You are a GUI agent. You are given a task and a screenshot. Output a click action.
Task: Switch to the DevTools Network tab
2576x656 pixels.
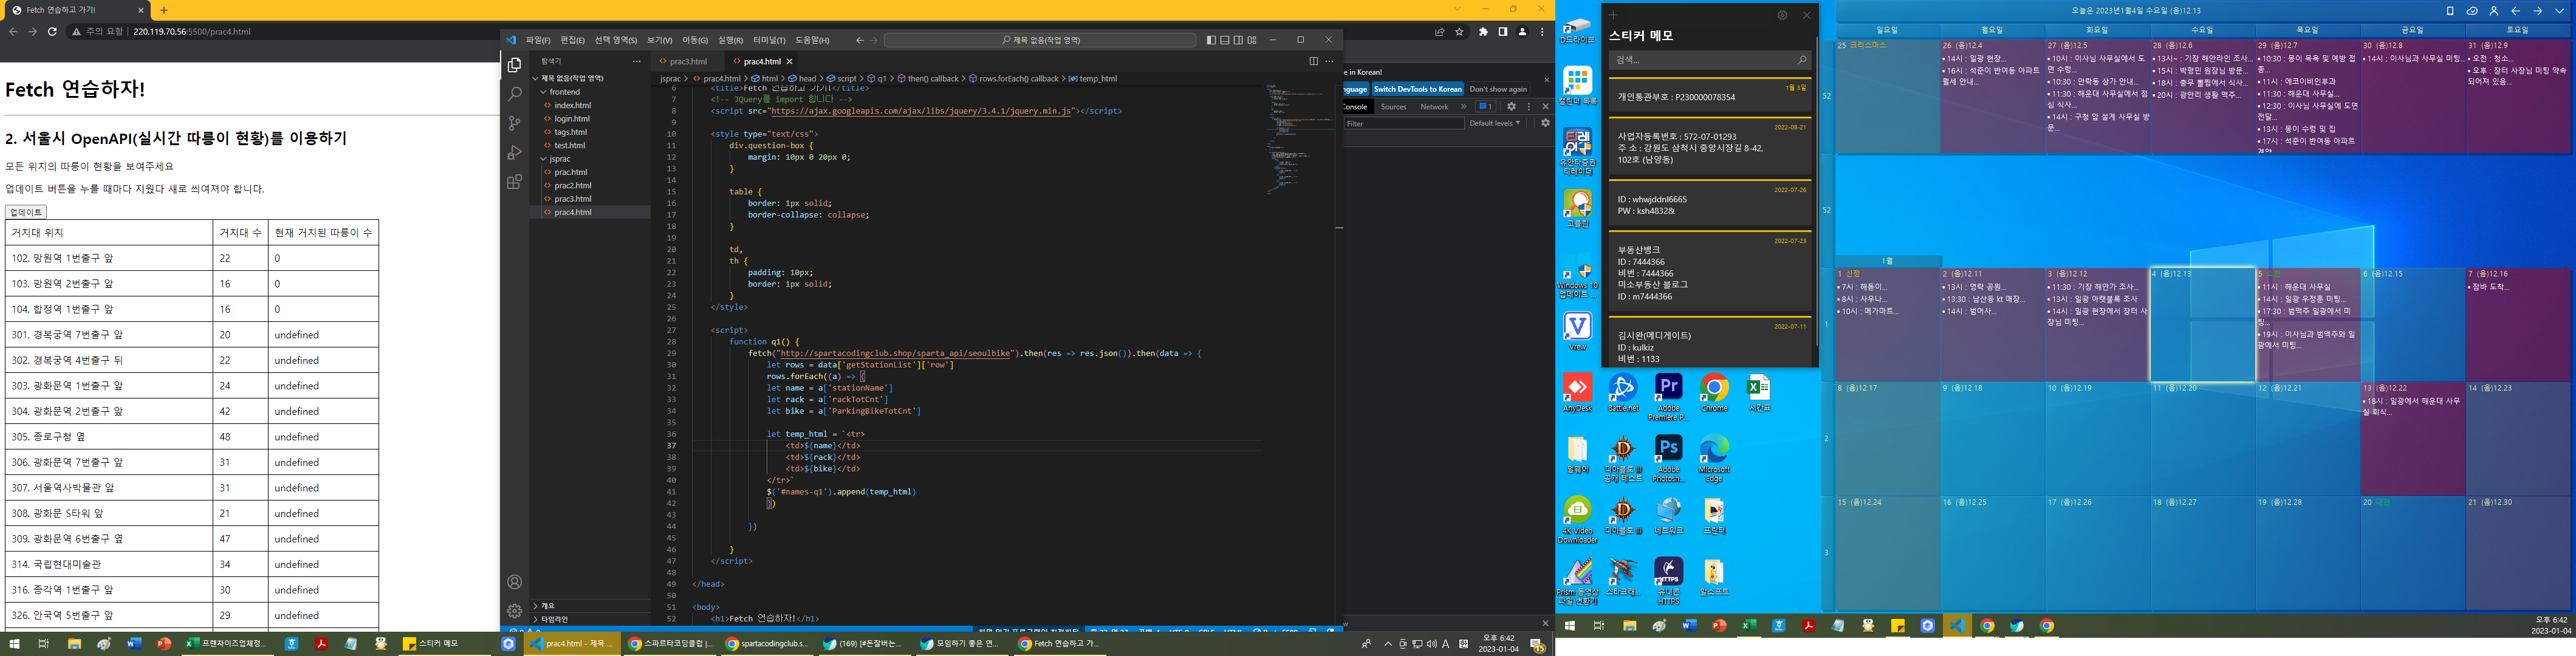pos(1434,106)
